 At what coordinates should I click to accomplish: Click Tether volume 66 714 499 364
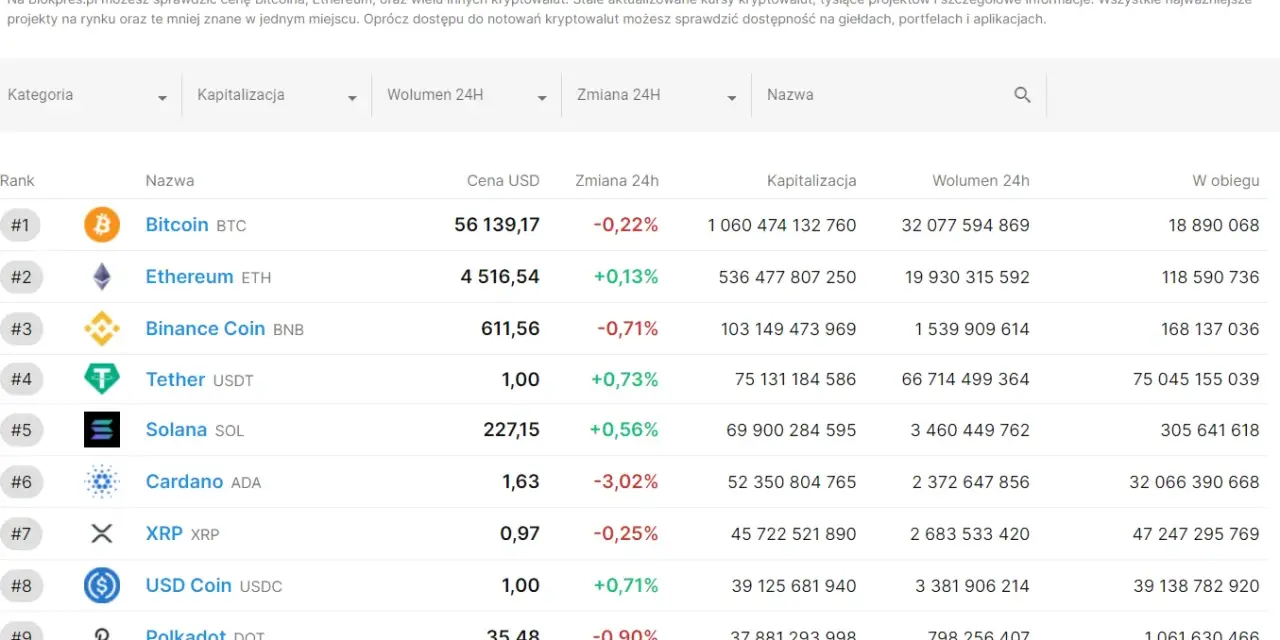(x=966, y=379)
